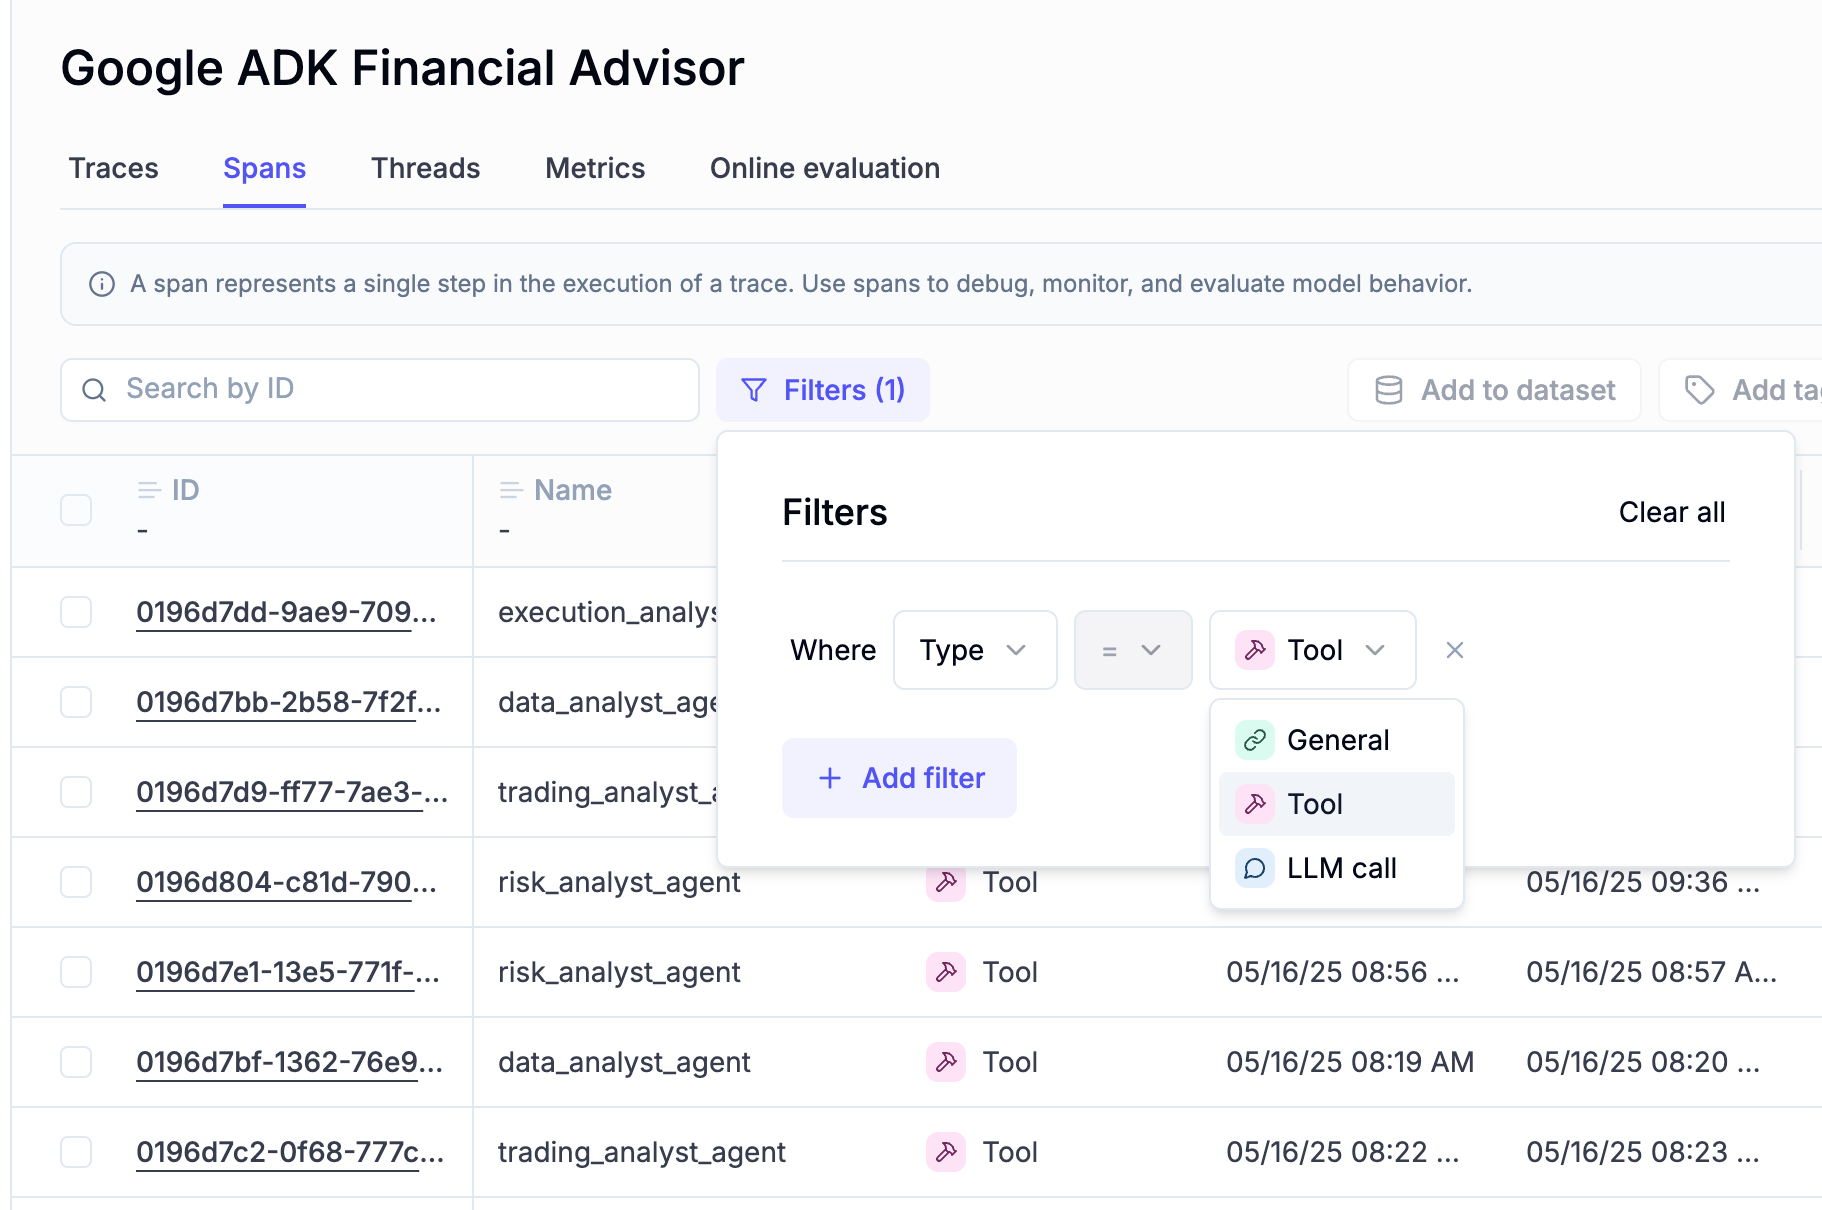Expand the Tool value dropdown

click(1312, 650)
